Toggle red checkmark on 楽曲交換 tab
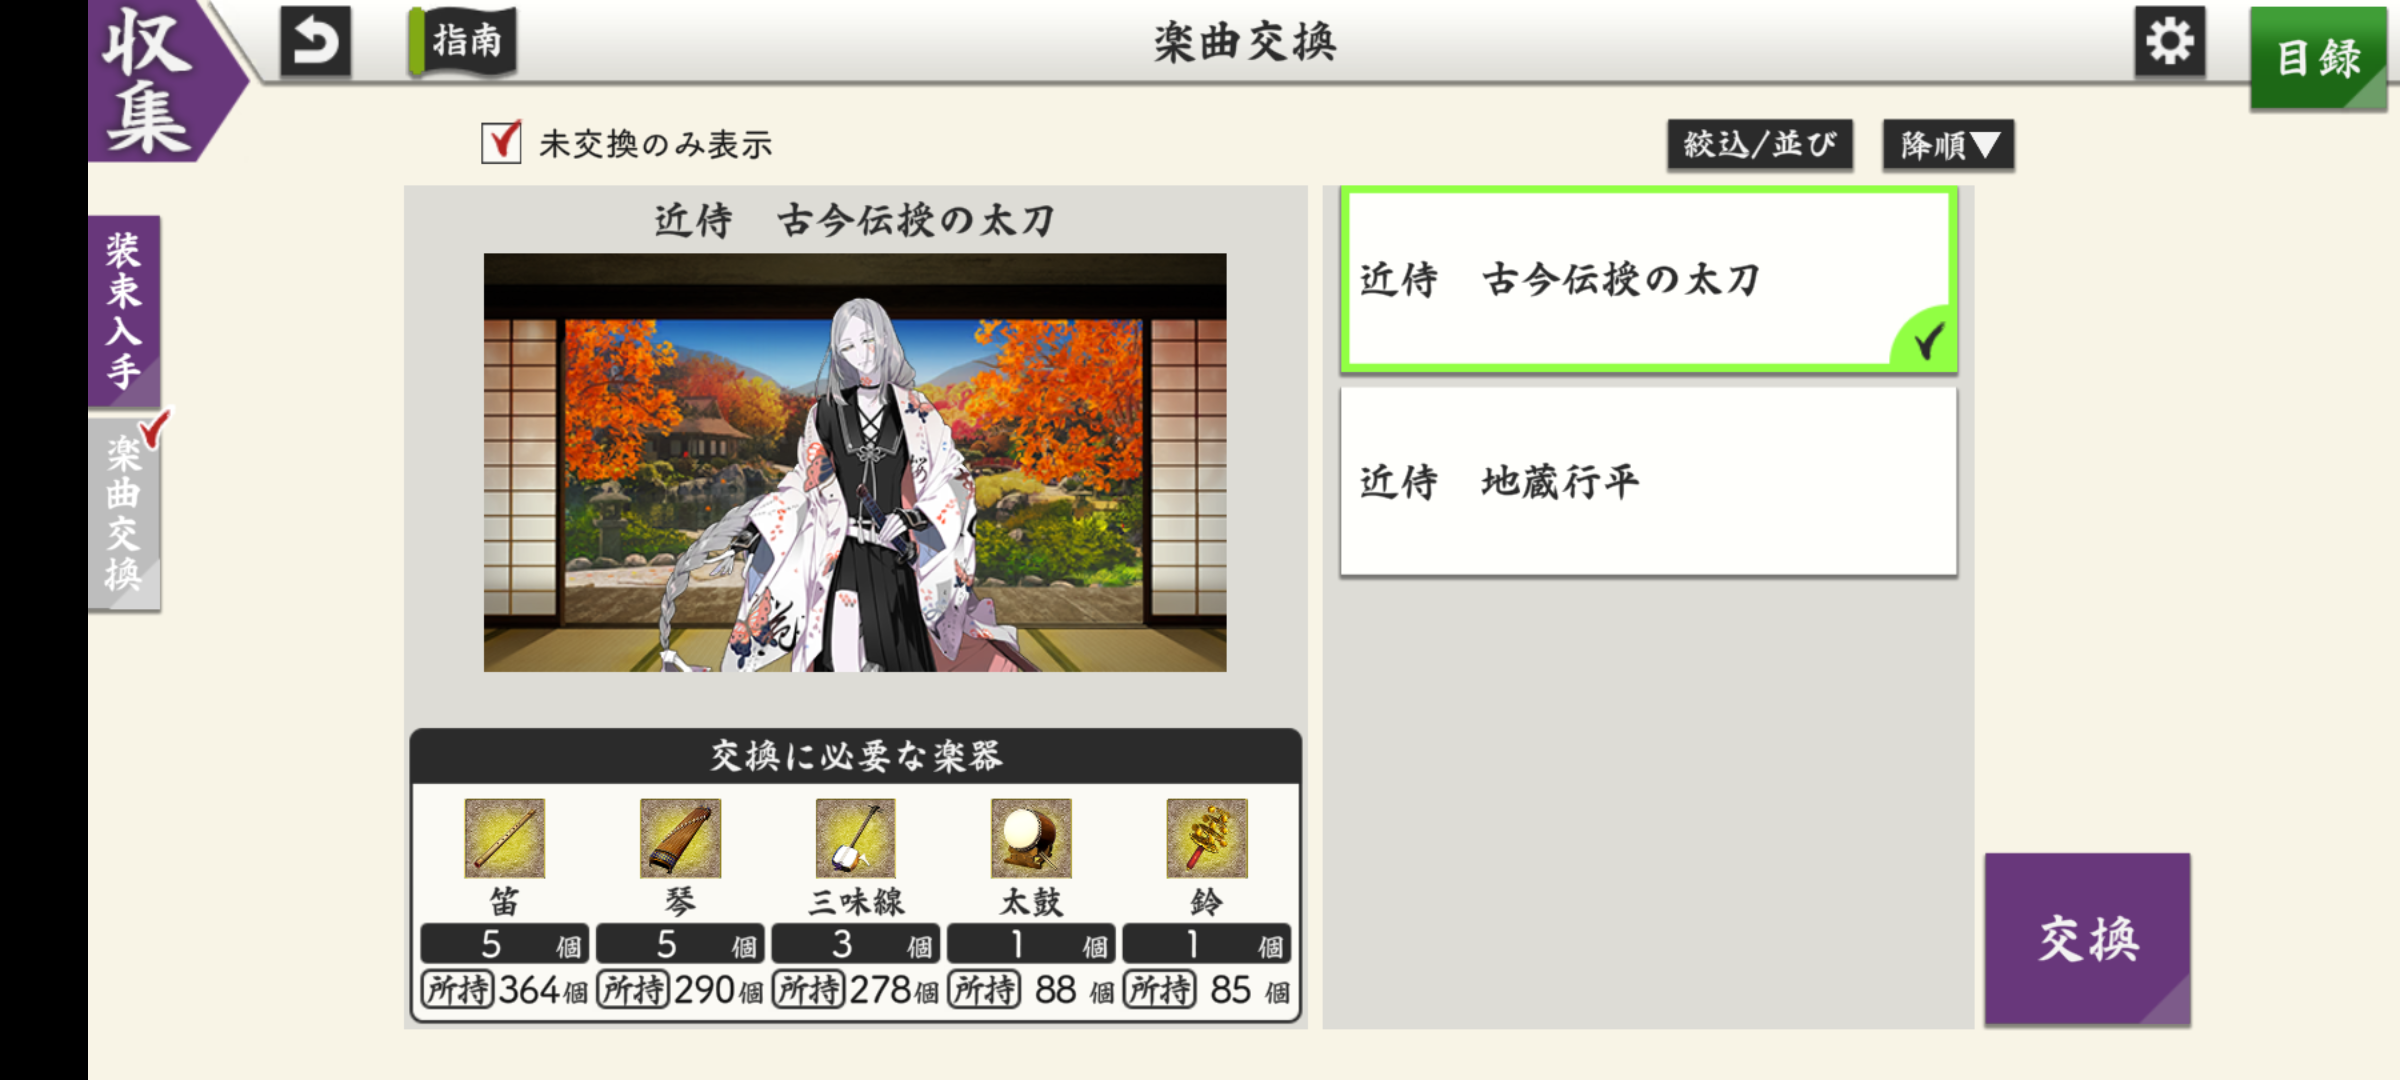This screenshot has height=1080, width=2400. coord(155,428)
